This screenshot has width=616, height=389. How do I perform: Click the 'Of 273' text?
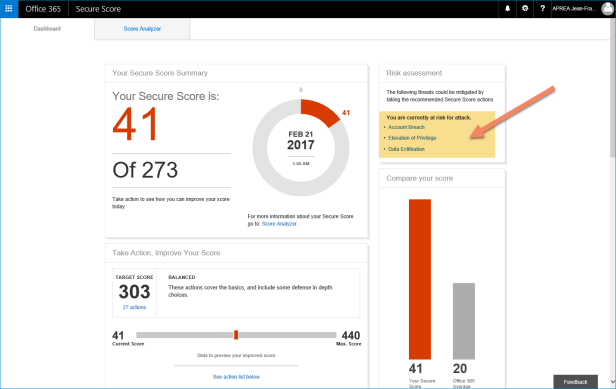click(x=145, y=170)
